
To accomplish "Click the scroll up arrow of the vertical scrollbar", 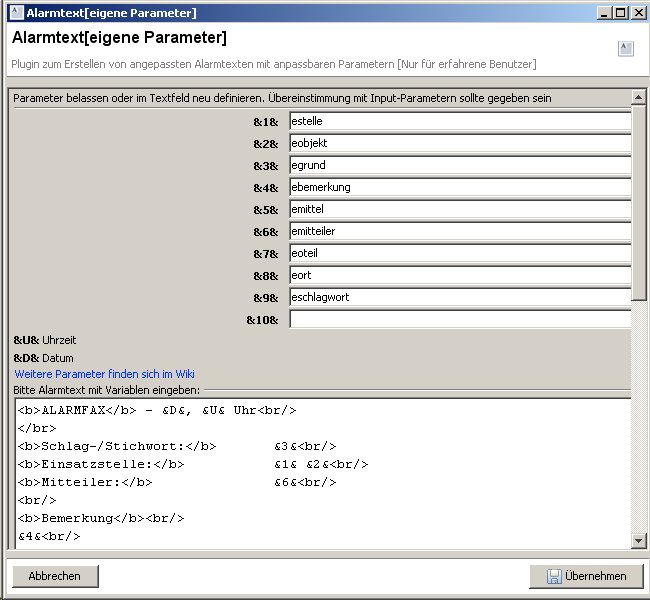I will click(x=639, y=98).
